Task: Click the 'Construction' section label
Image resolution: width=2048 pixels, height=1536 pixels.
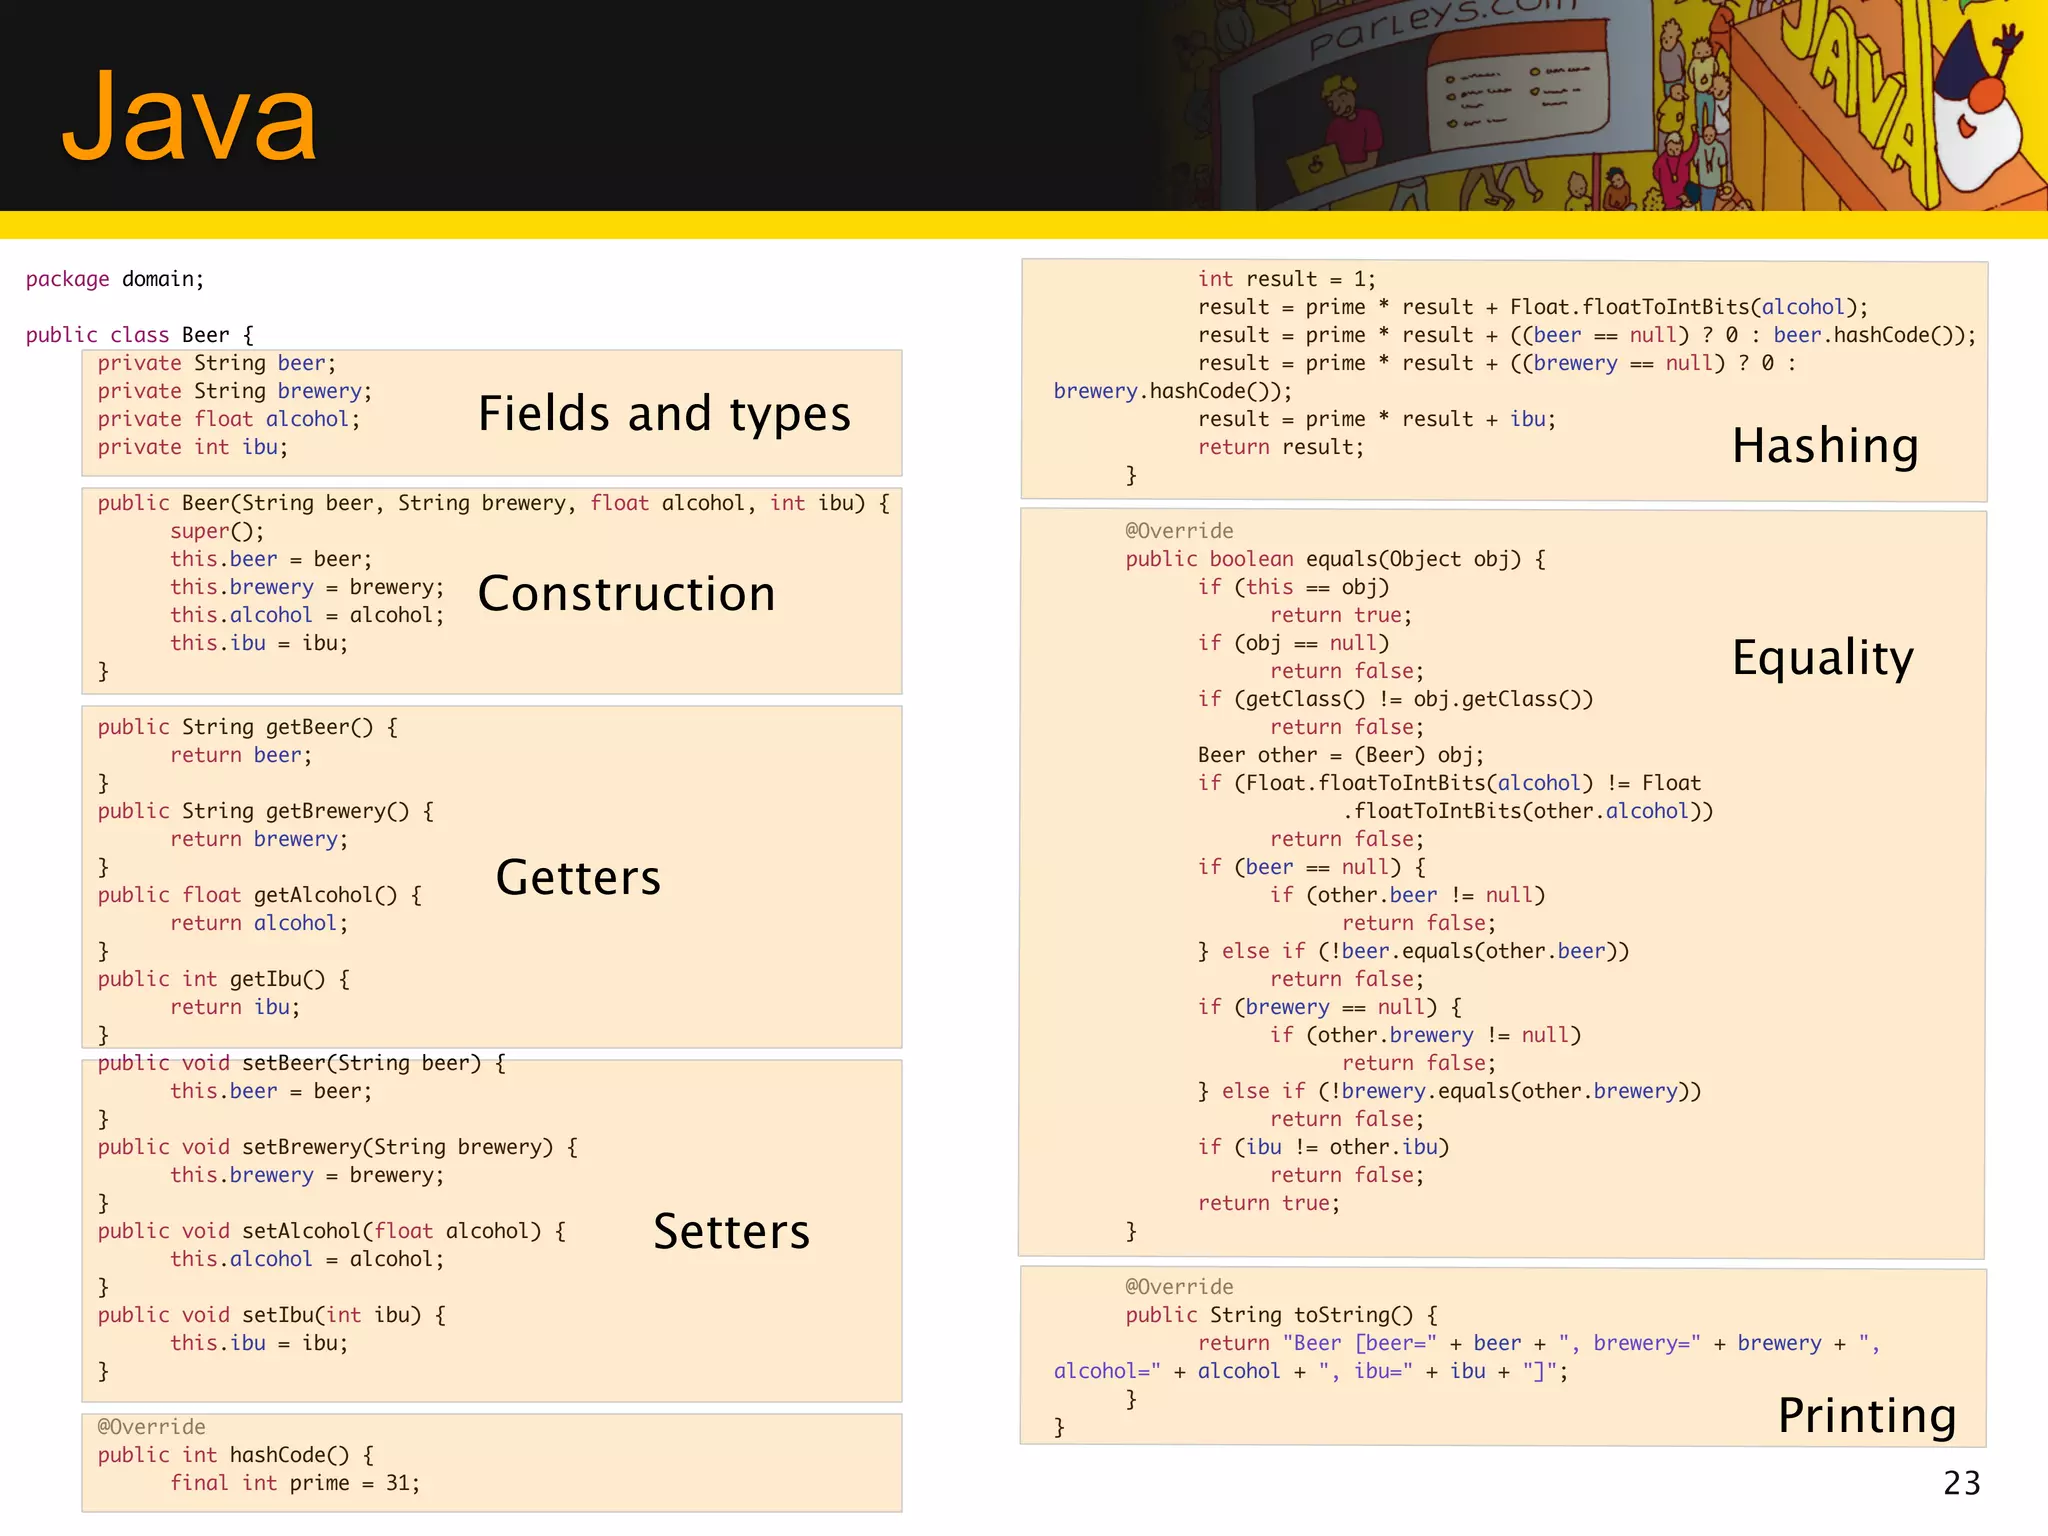Action: coord(627,594)
